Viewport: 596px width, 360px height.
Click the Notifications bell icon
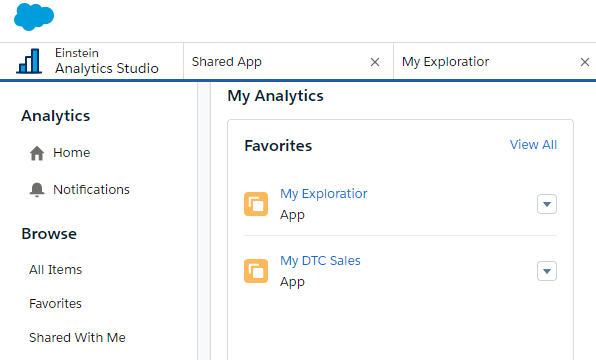(37, 190)
